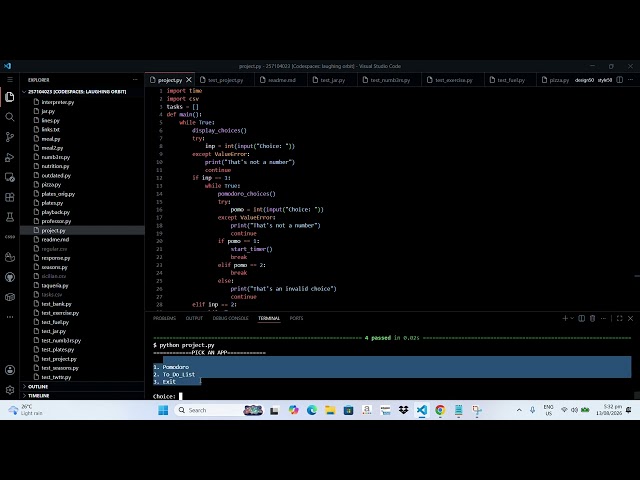The height and width of the screenshot is (480, 640).
Task: Open the rubber duck debugger view
Action: (x=10, y=257)
